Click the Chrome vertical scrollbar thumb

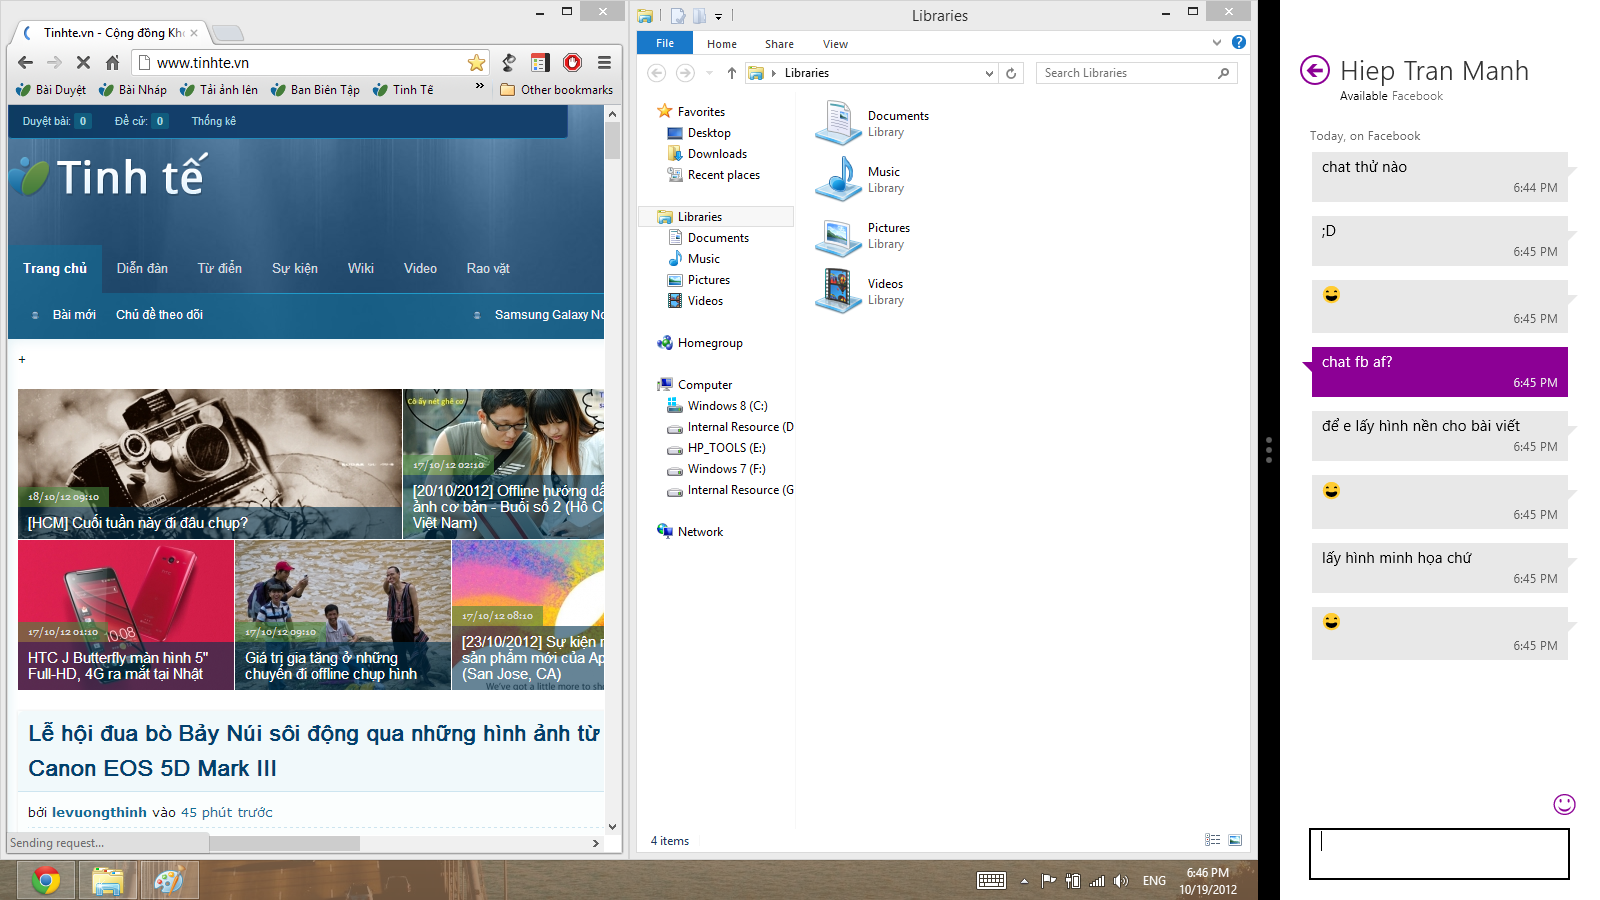613,141
